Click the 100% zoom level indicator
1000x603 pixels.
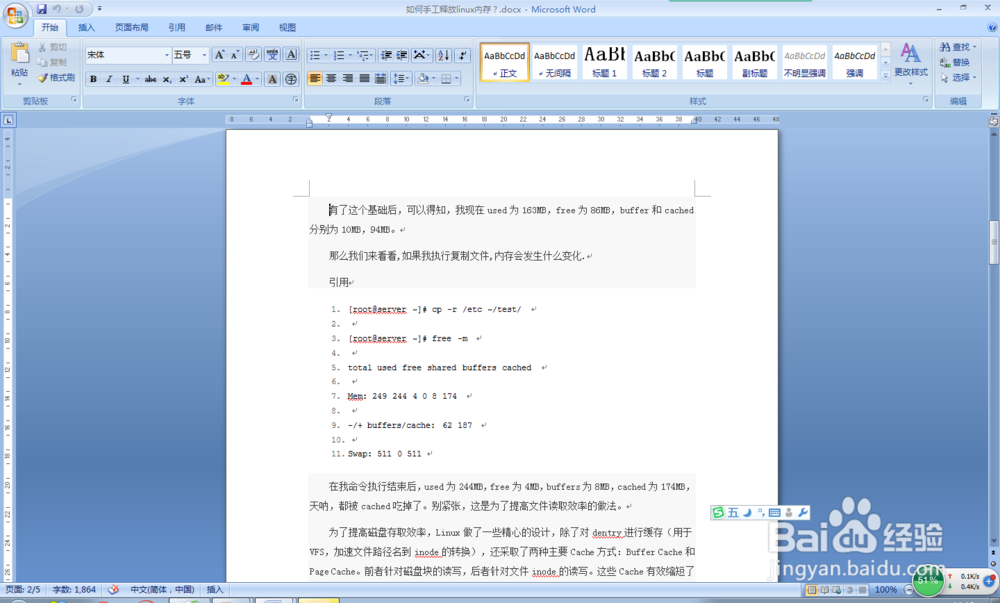point(886,590)
